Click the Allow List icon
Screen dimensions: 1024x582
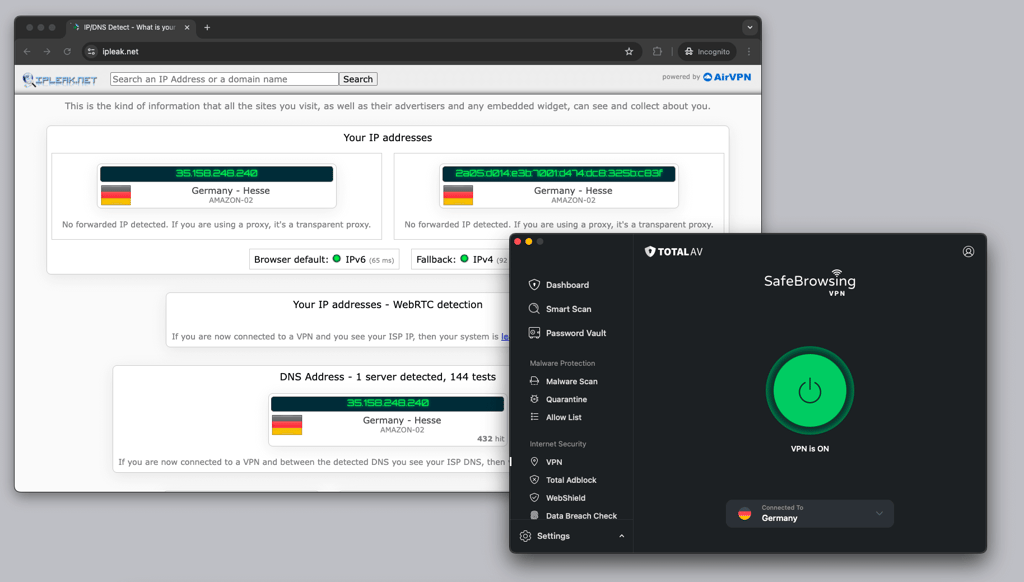pyautogui.click(x=534, y=417)
